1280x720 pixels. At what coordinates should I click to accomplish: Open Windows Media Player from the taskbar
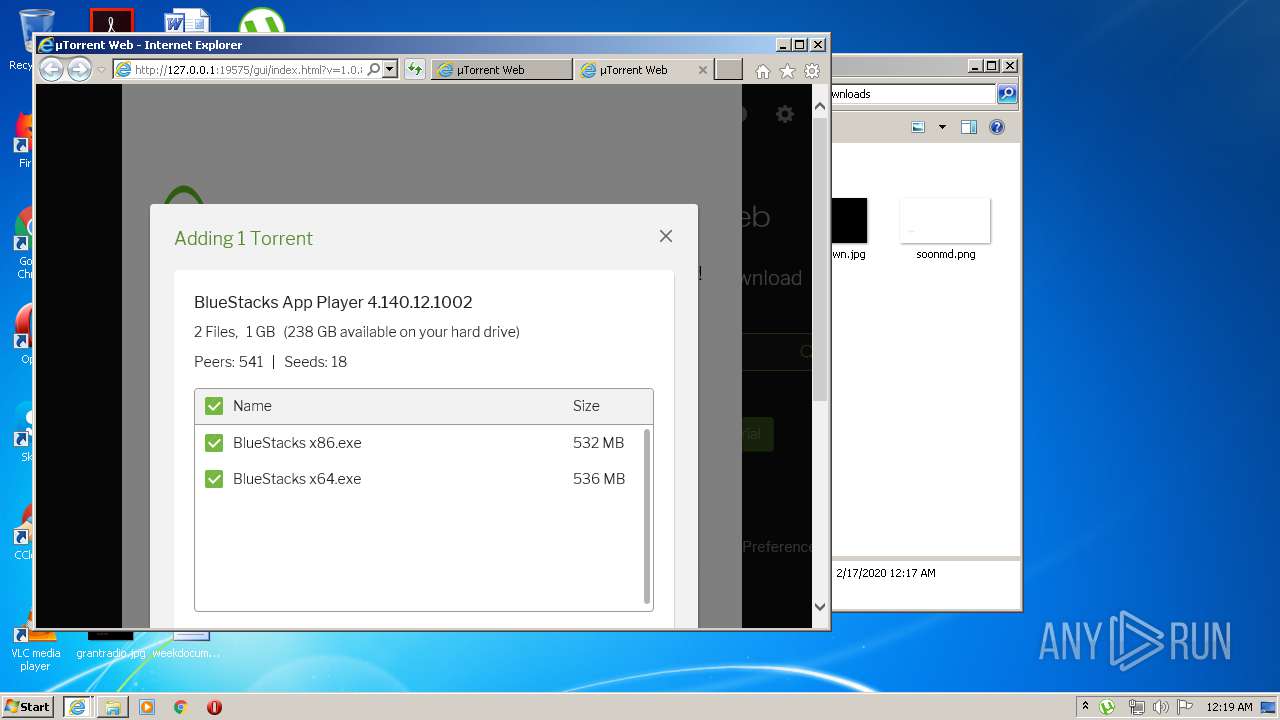coord(147,706)
